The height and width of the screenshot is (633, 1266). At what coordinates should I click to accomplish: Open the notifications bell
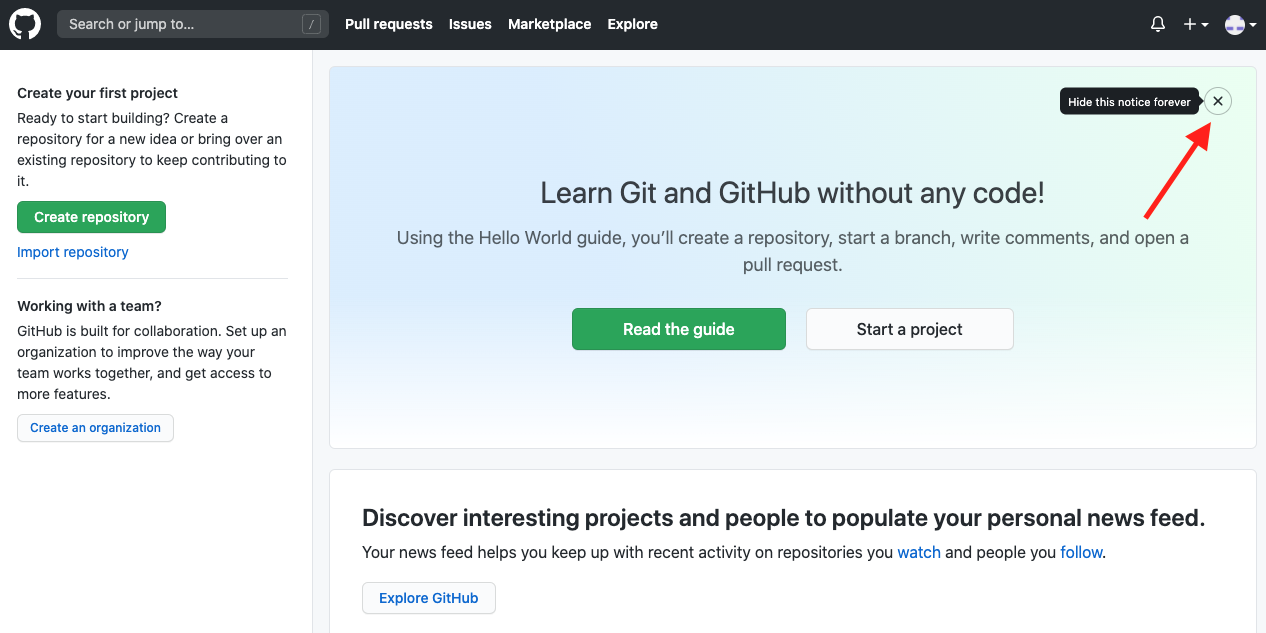1158,24
